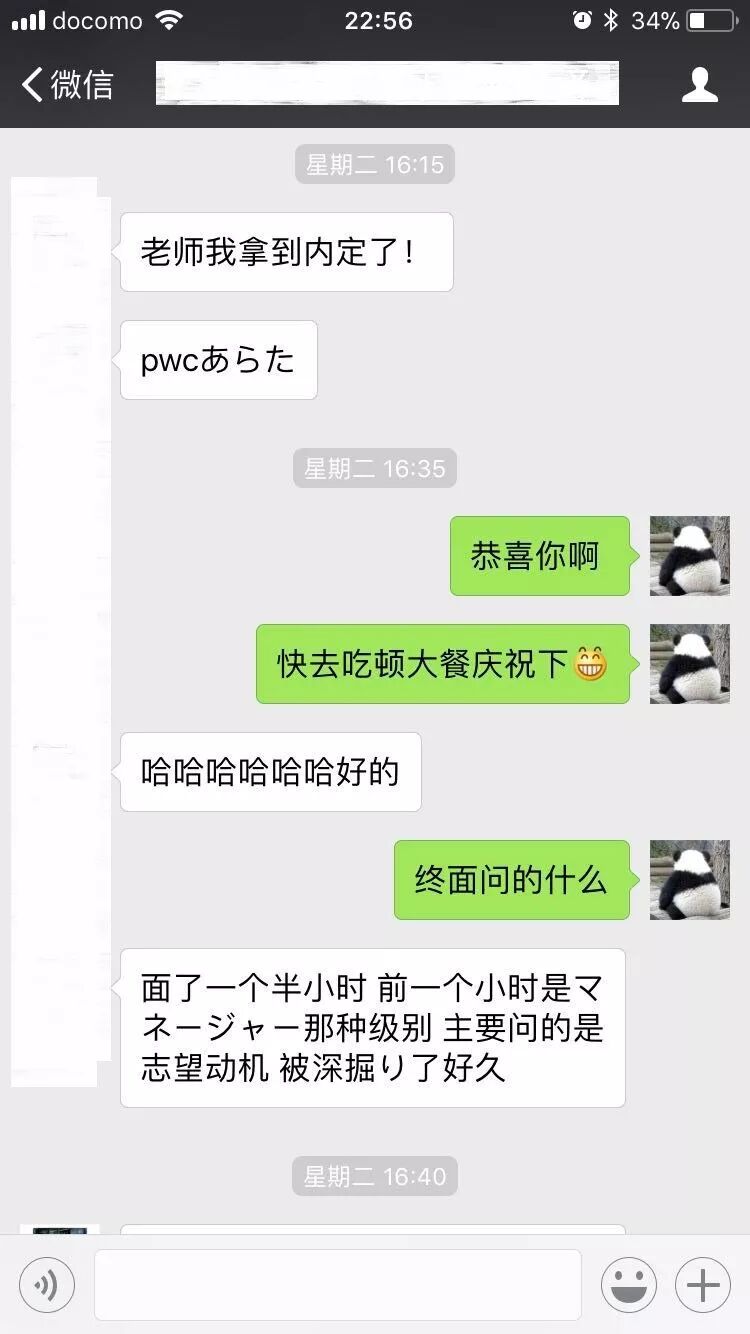Select the message 老师我拿到内定了！
This screenshot has width=750, height=1334.
287,252
